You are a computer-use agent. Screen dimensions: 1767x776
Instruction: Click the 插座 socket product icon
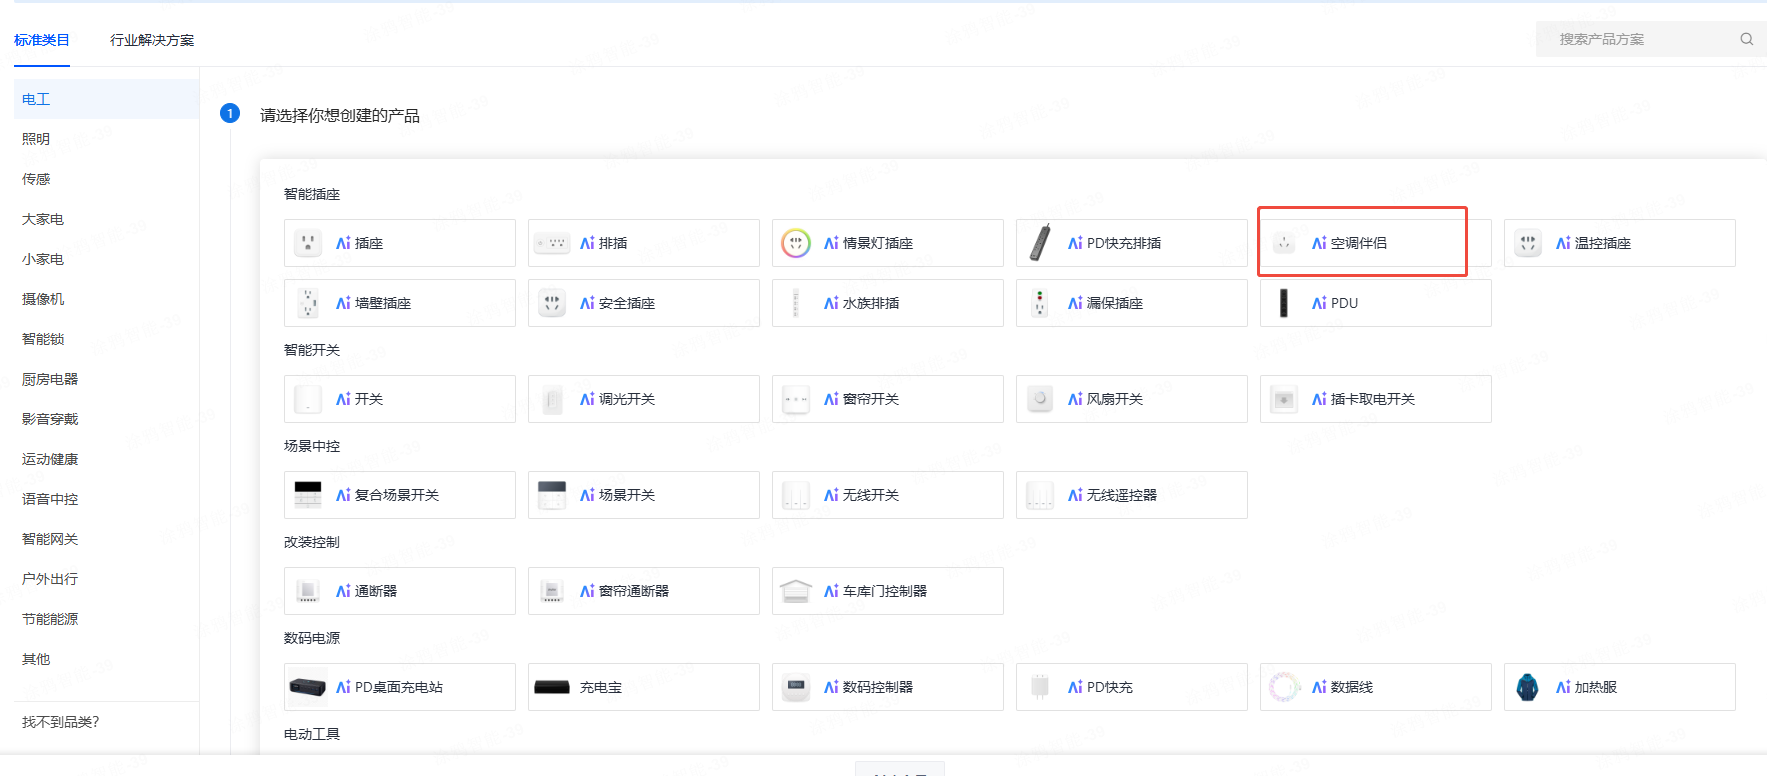[x=308, y=243]
